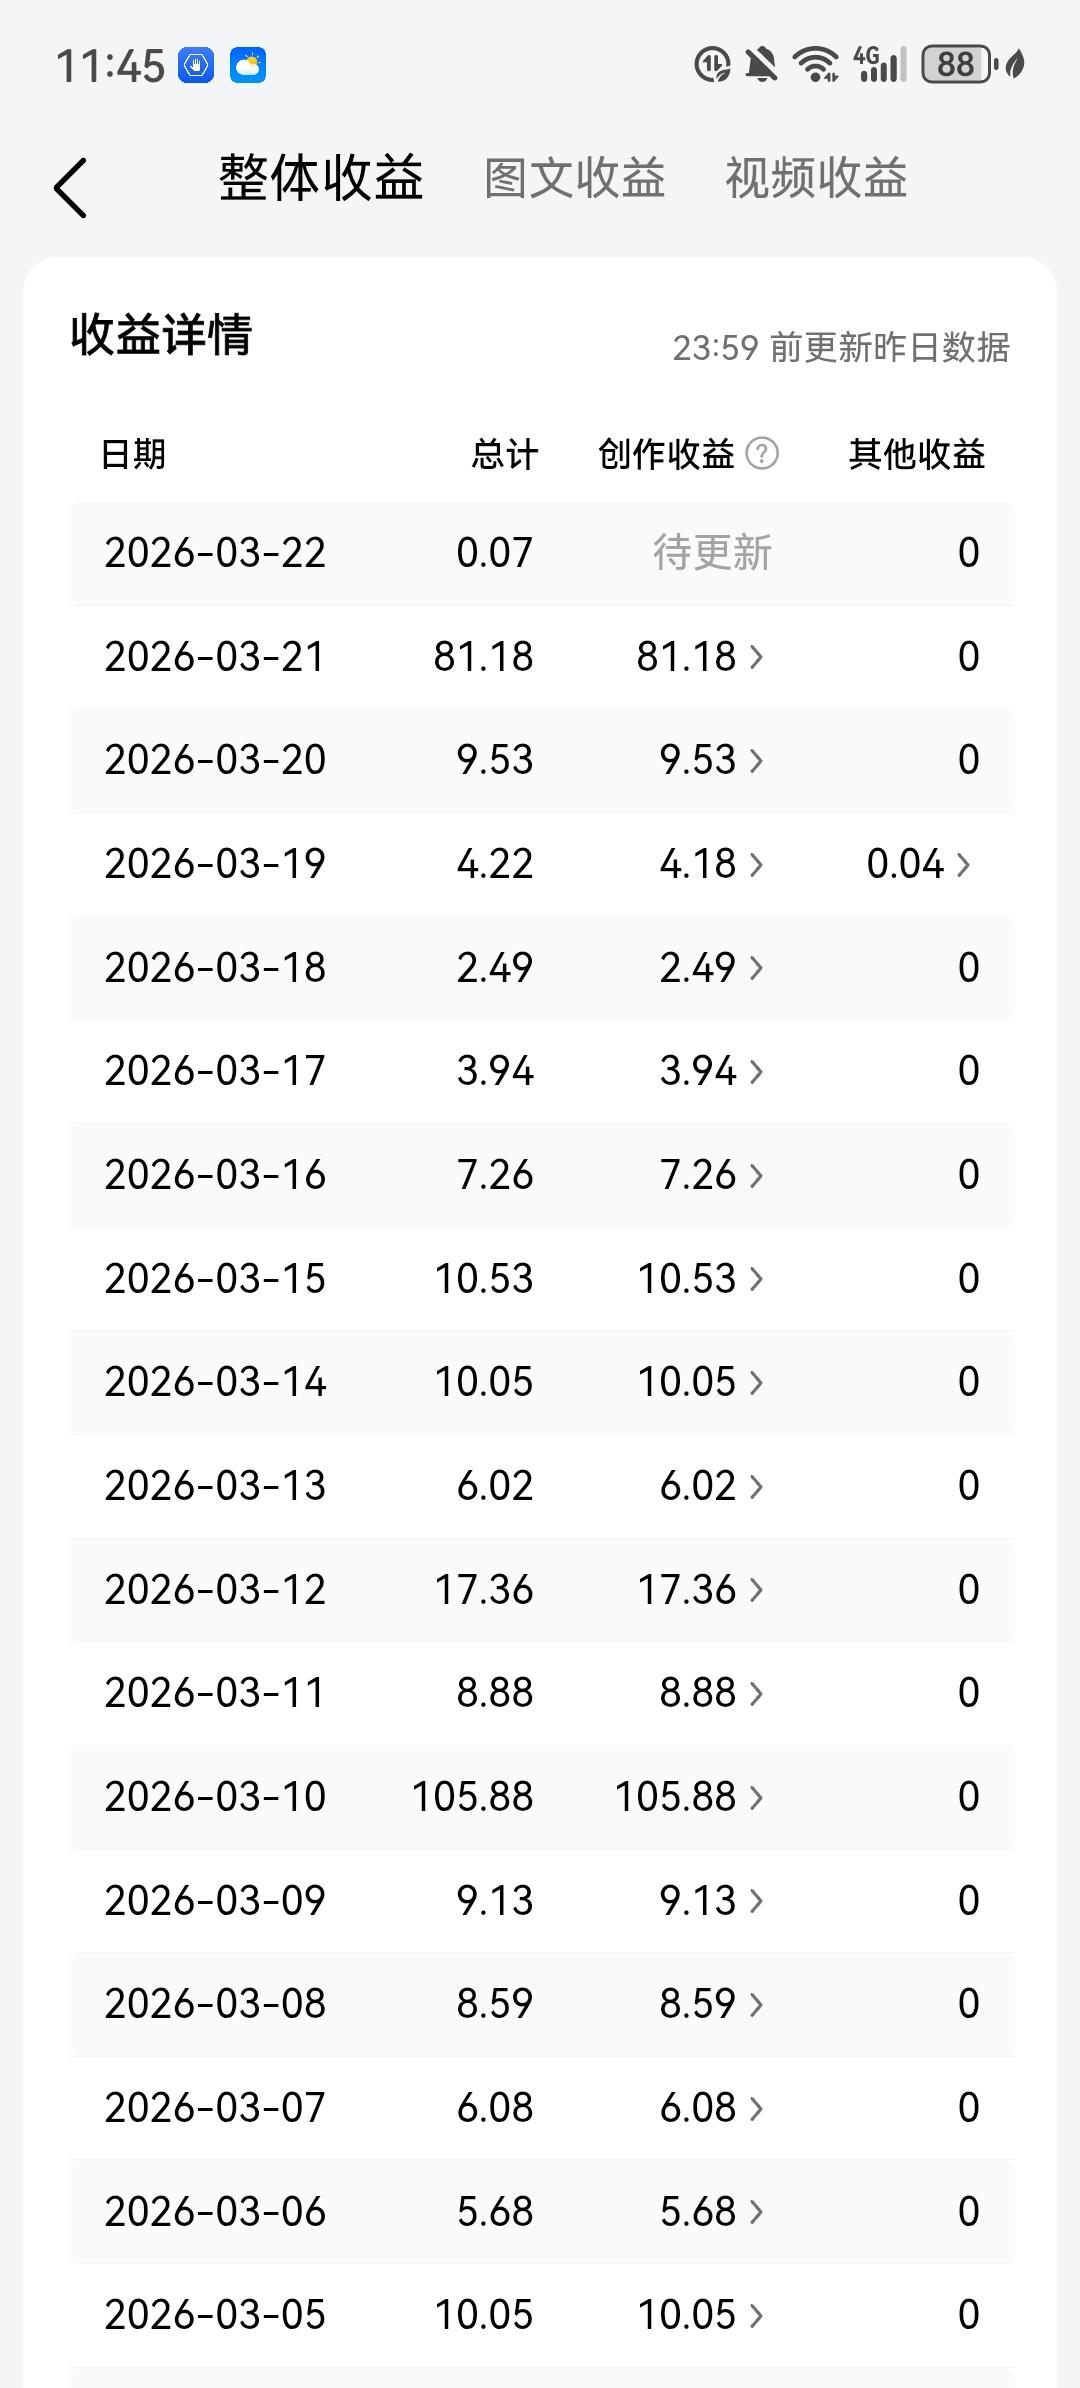Select the 整体收益 tab
This screenshot has height=2388, width=1080.
(x=321, y=179)
